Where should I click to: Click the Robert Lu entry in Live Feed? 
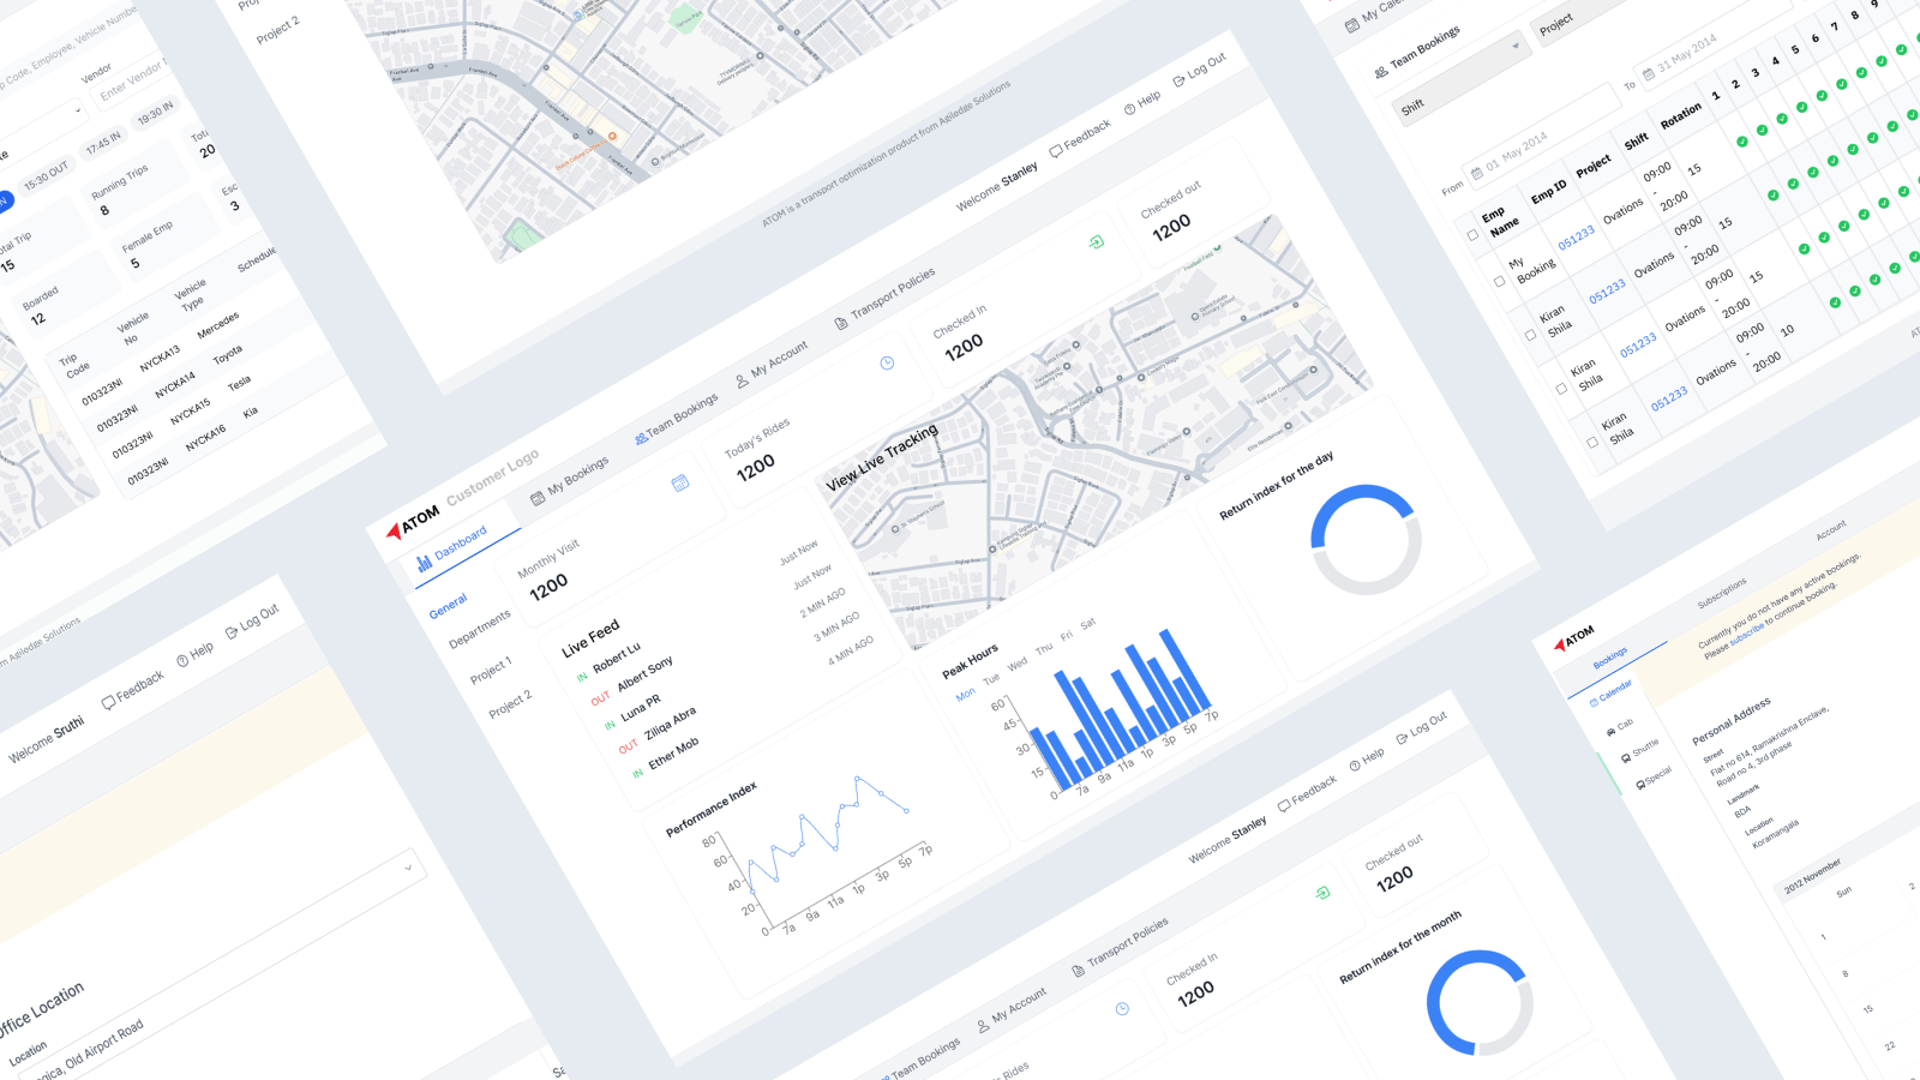tap(616, 658)
